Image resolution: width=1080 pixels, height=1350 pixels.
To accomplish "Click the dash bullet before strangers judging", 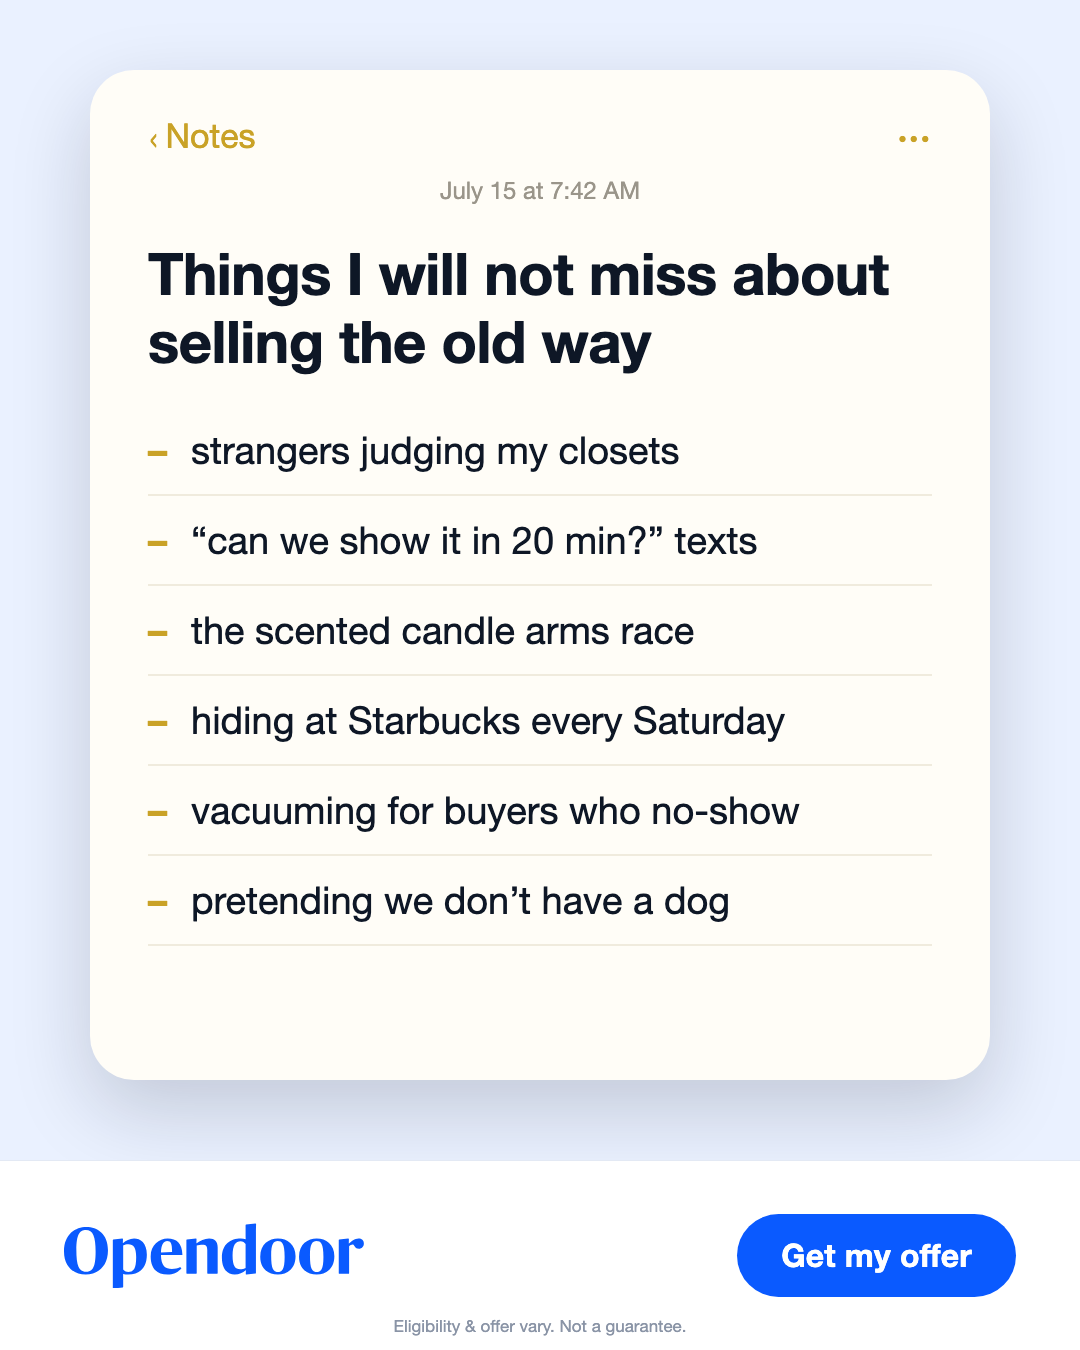I will pyautogui.click(x=158, y=453).
